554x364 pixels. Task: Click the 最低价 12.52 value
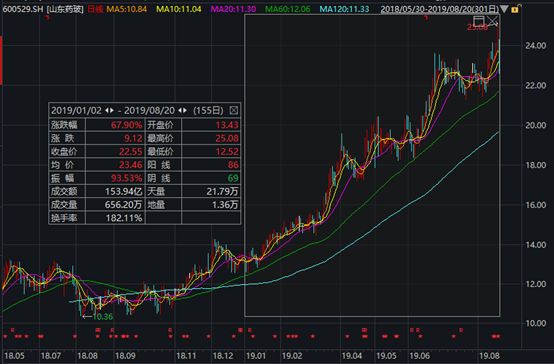(227, 152)
